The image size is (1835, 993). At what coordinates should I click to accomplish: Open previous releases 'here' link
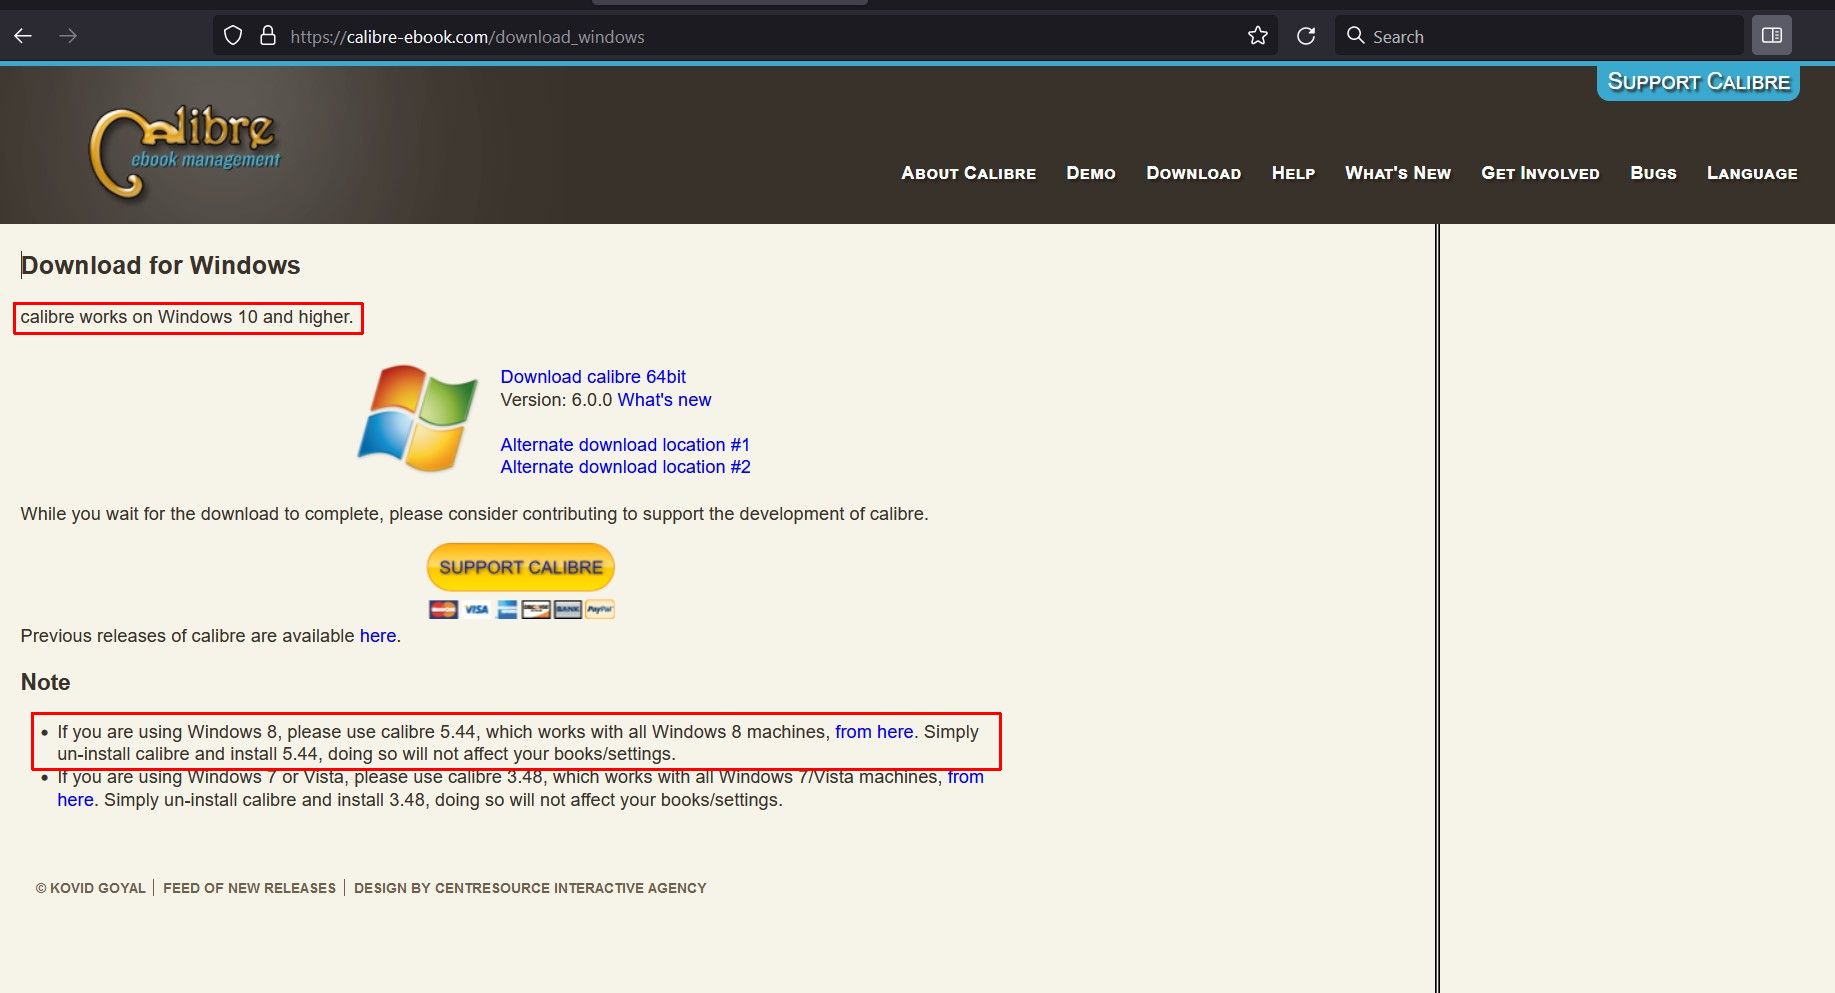coord(378,636)
